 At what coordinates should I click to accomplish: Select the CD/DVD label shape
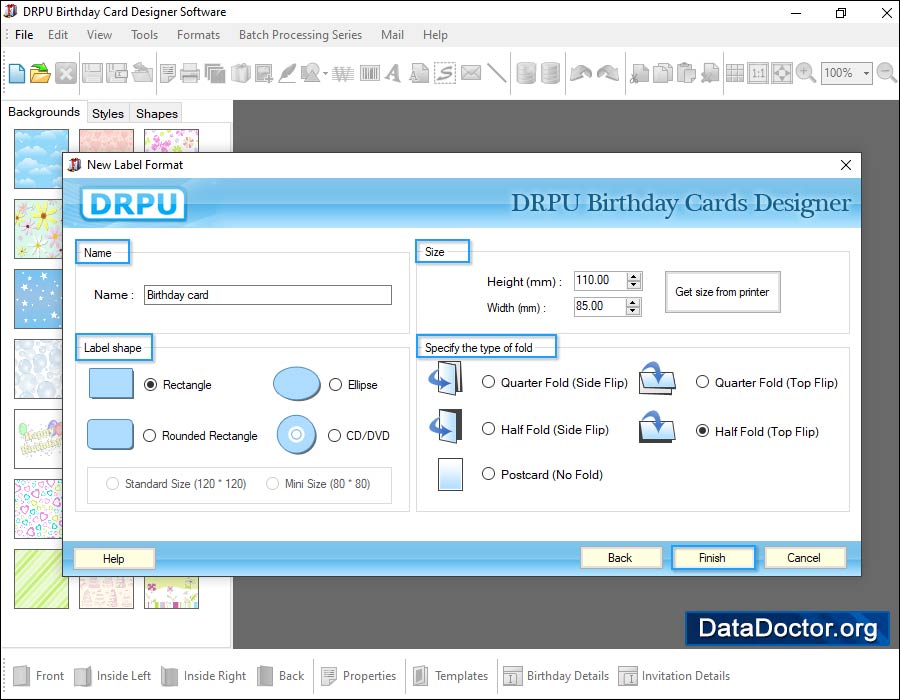coord(335,436)
